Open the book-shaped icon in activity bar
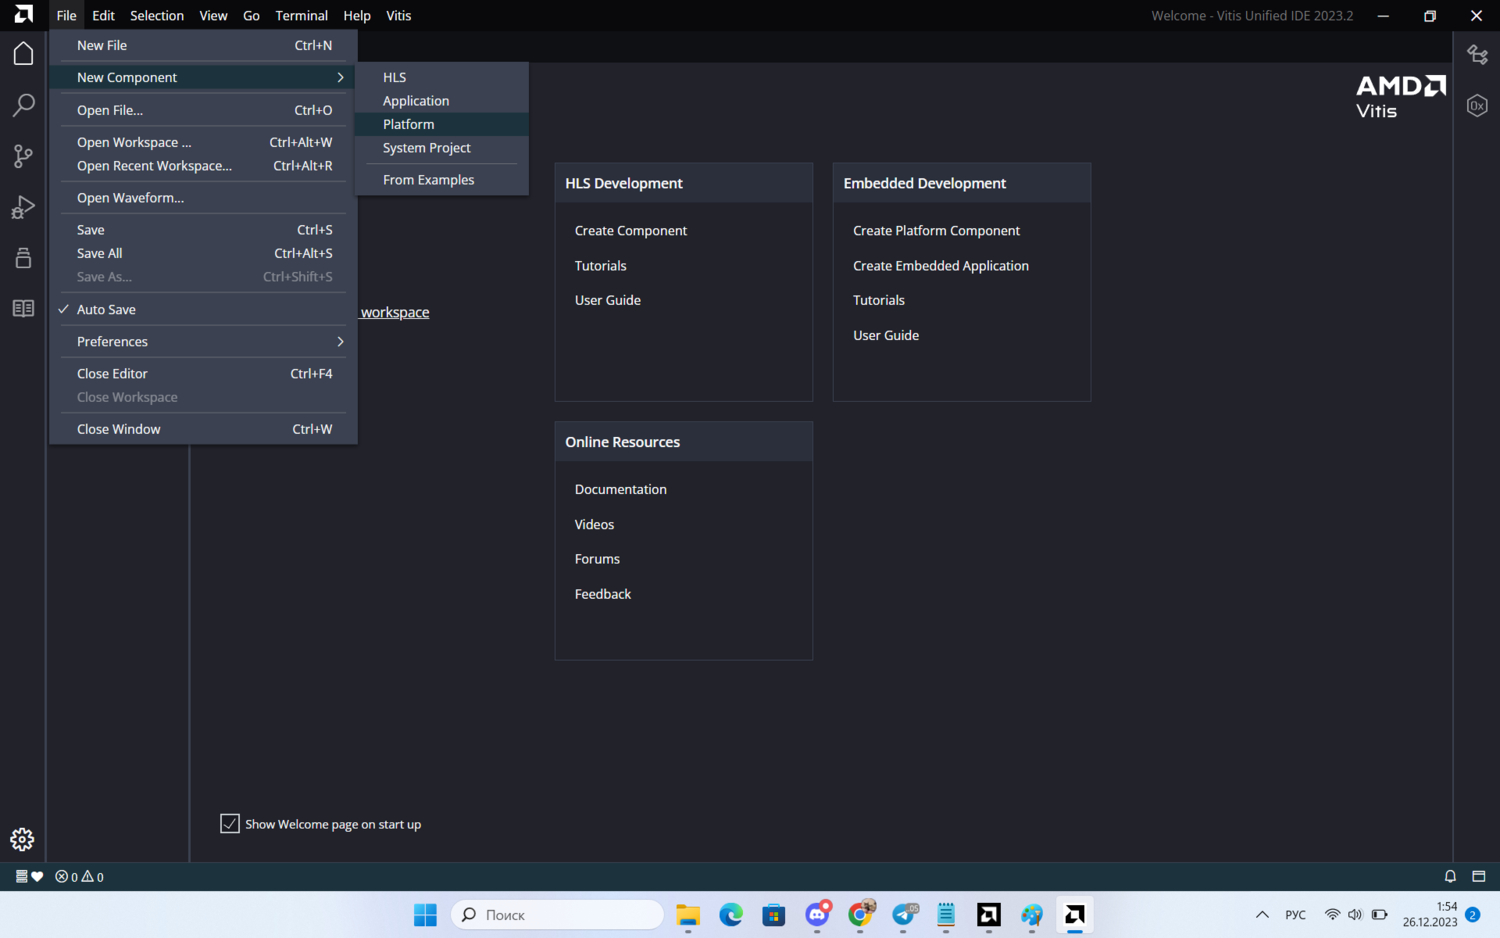 coord(23,309)
